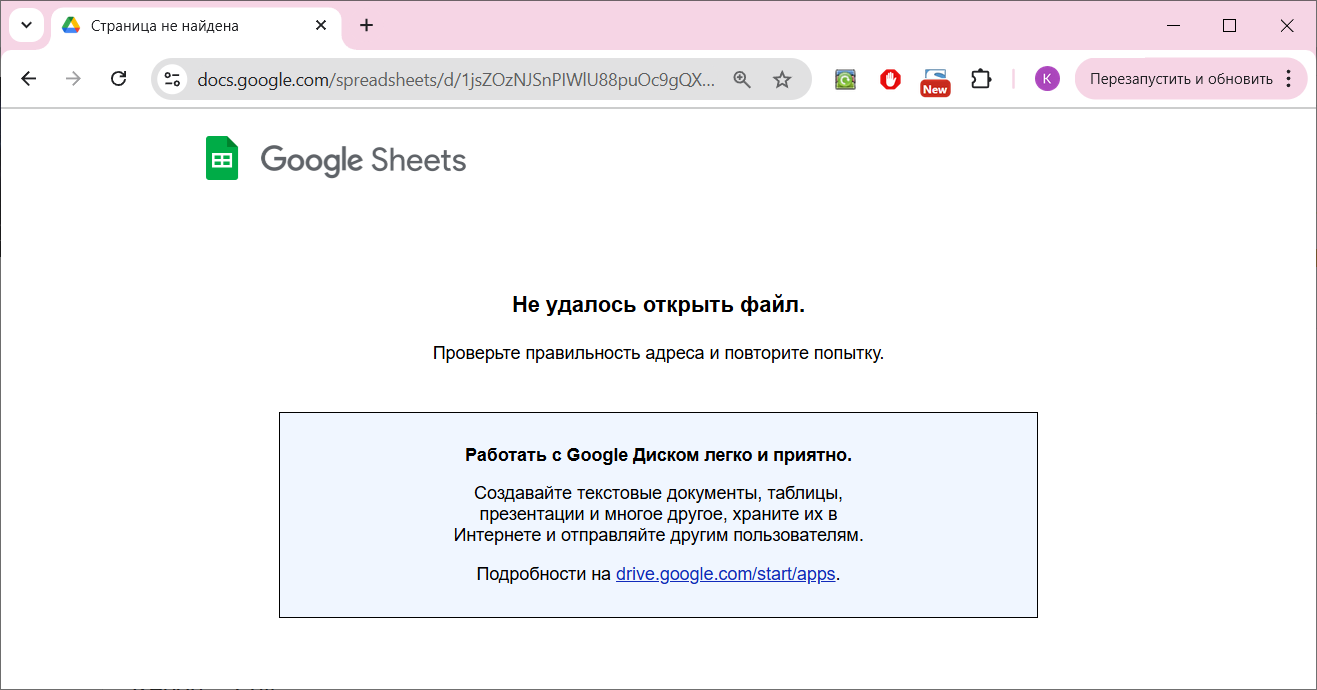Open the purple K profile avatar

[x=1047, y=79]
